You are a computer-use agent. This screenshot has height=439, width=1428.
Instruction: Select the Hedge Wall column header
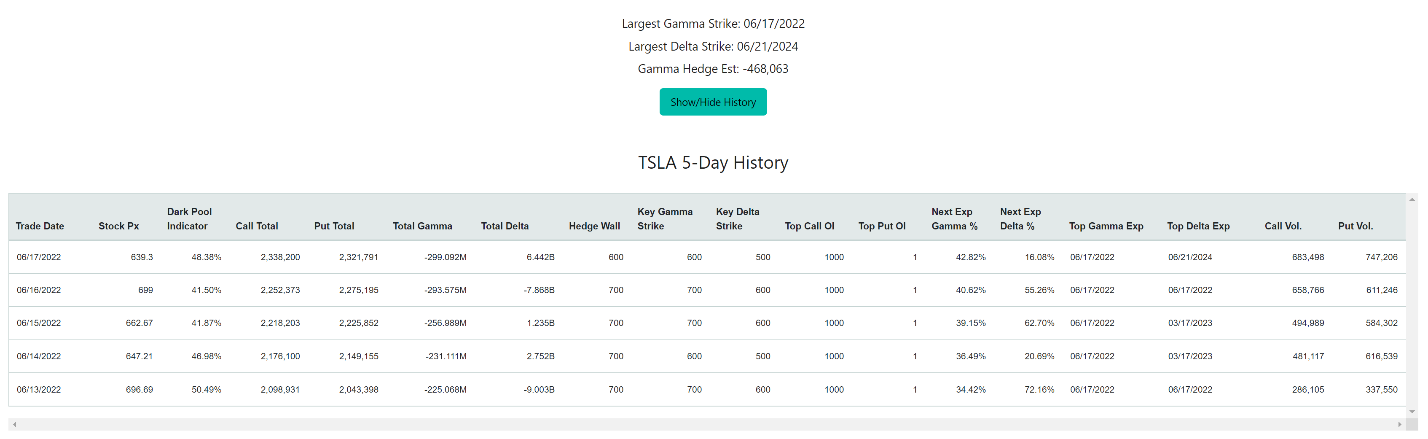click(x=594, y=226)
